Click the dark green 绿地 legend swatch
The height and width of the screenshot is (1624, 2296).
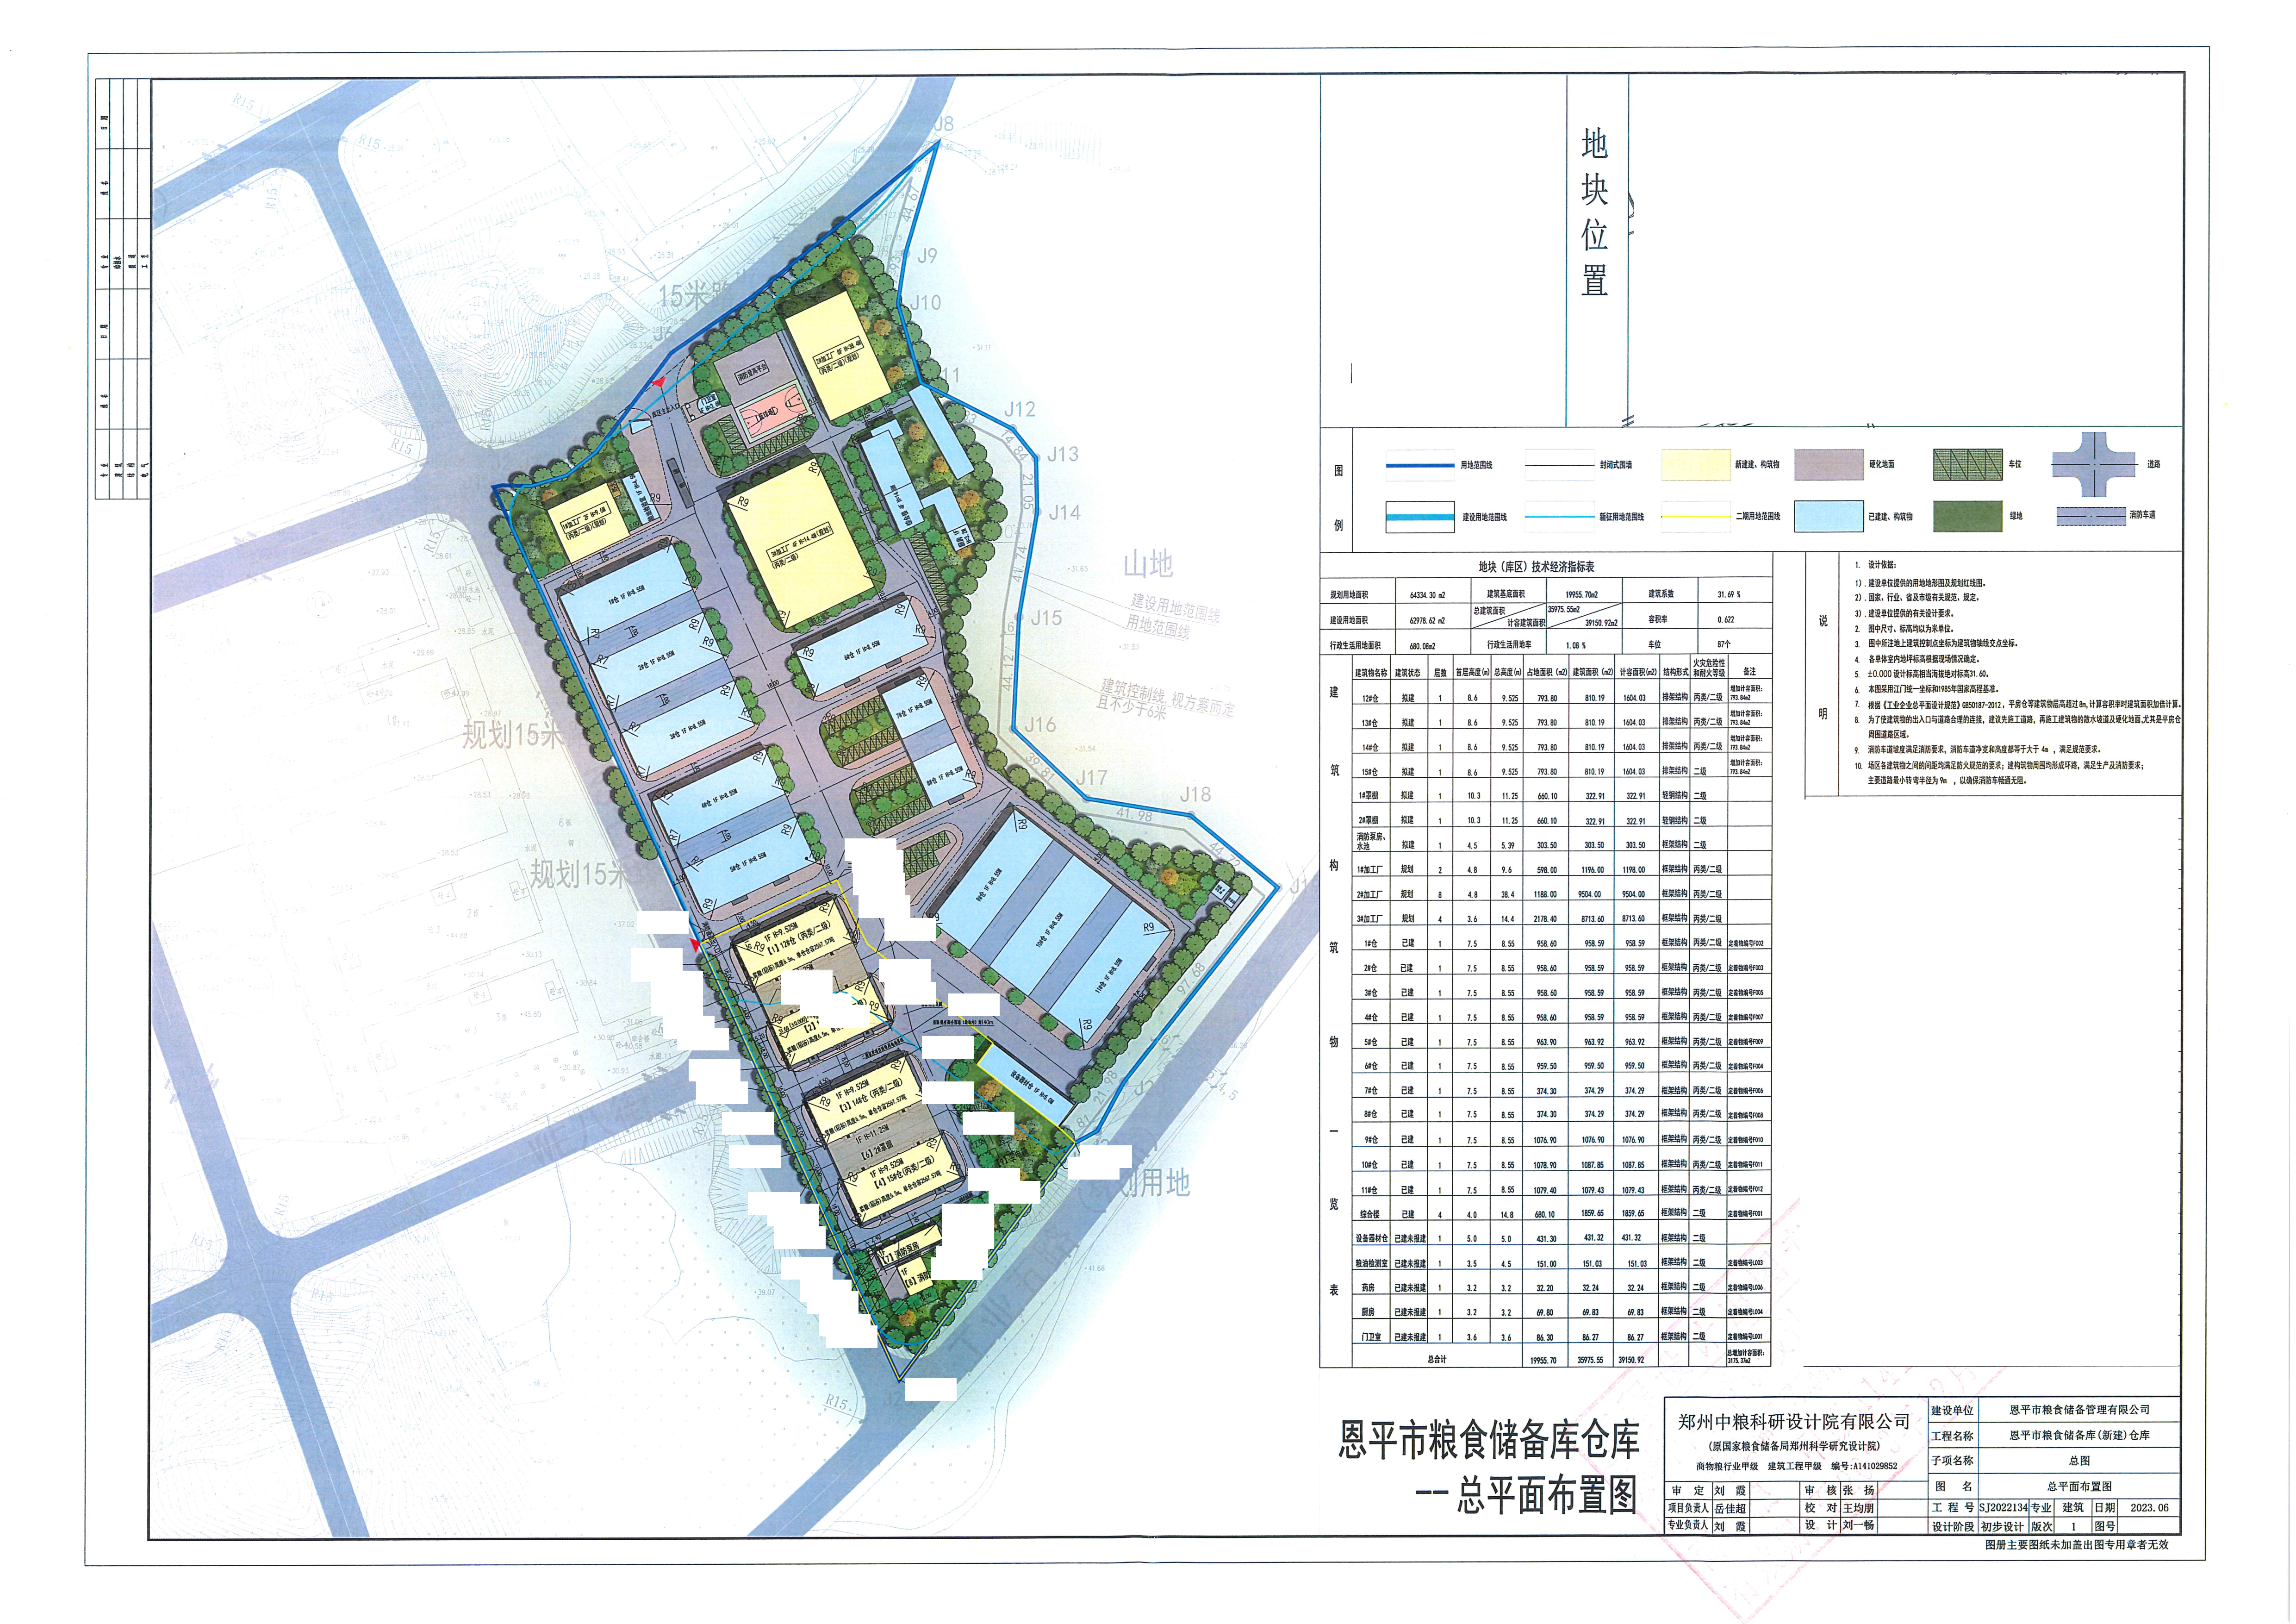1967,517
